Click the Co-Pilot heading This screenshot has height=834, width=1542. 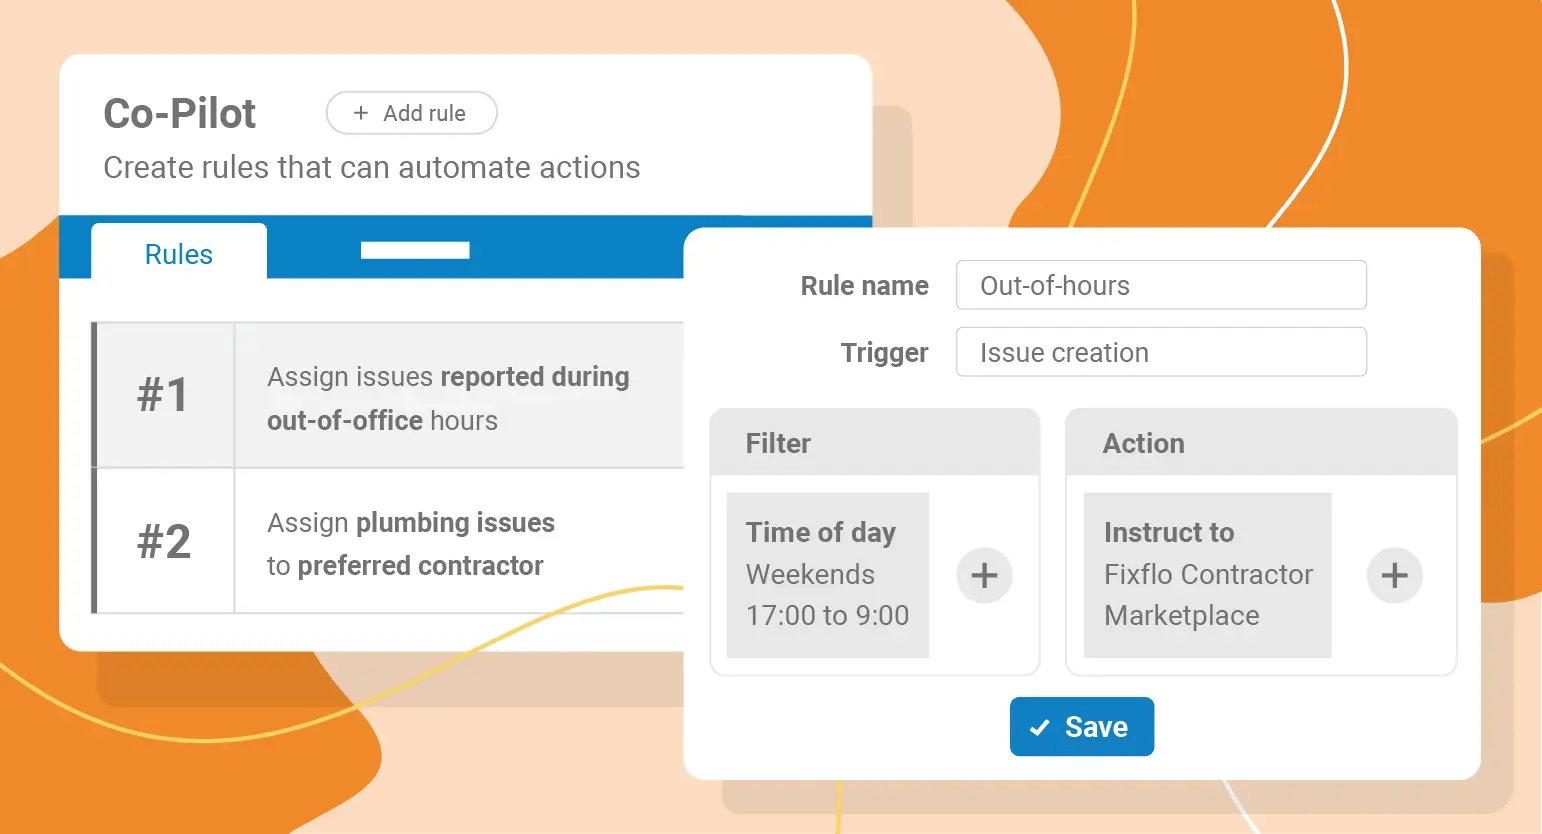click(179, 113)
